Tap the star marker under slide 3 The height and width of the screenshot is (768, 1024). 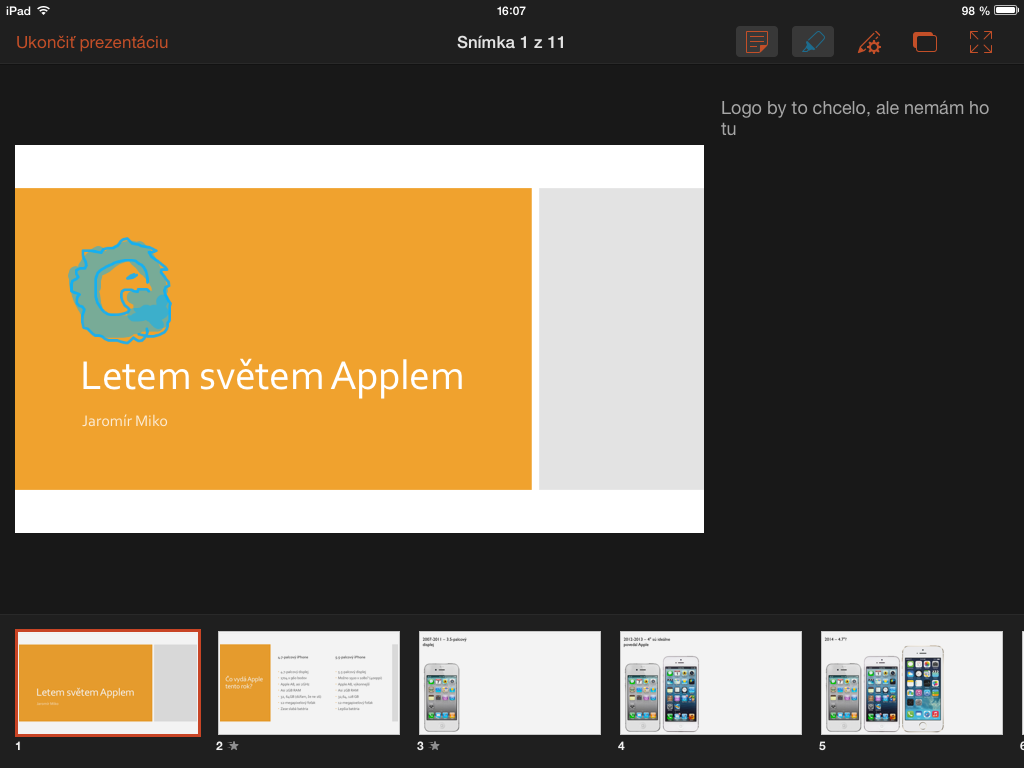point(435,746)
